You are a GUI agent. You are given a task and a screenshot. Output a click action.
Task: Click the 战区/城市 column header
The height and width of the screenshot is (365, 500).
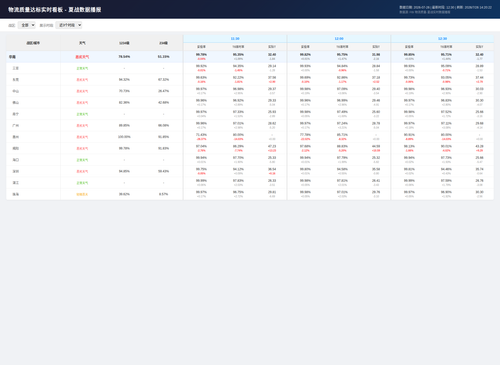pyautogui.click(x=33, y=43)
